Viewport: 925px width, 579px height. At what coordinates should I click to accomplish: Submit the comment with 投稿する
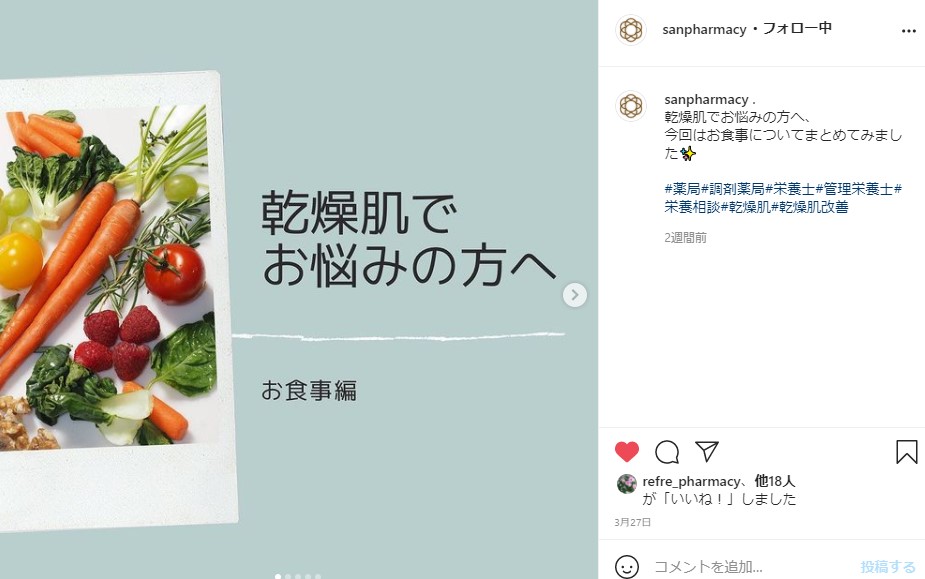888,567
